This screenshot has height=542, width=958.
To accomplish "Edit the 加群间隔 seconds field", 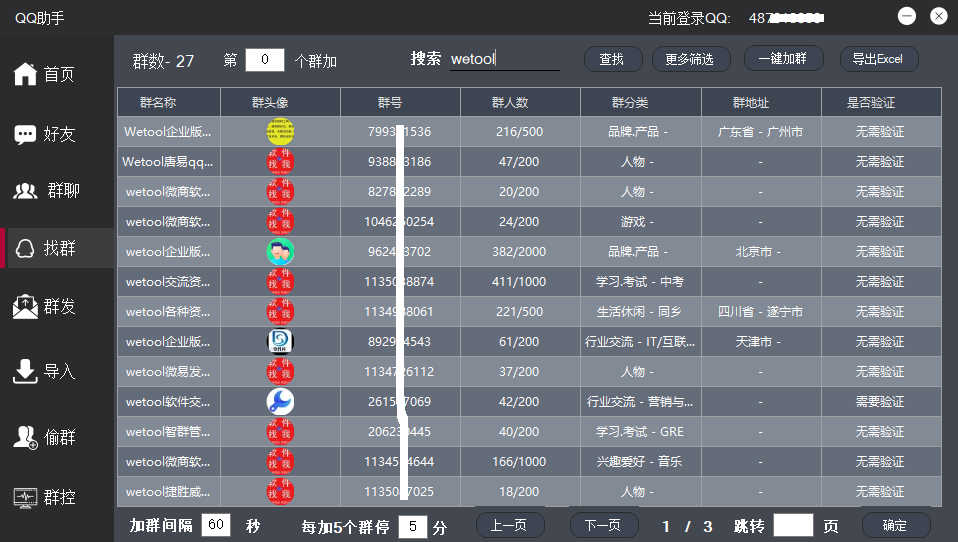I will tap(216, 525).
